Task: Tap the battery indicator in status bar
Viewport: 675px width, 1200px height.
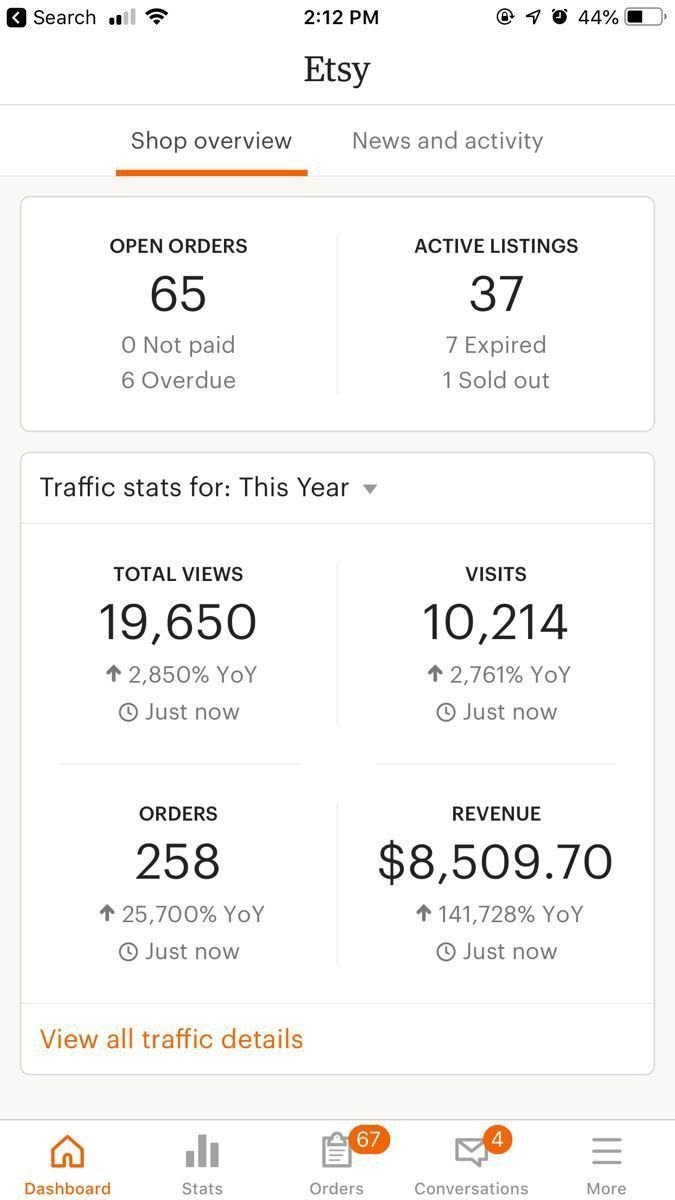Action: coord(646,17)
